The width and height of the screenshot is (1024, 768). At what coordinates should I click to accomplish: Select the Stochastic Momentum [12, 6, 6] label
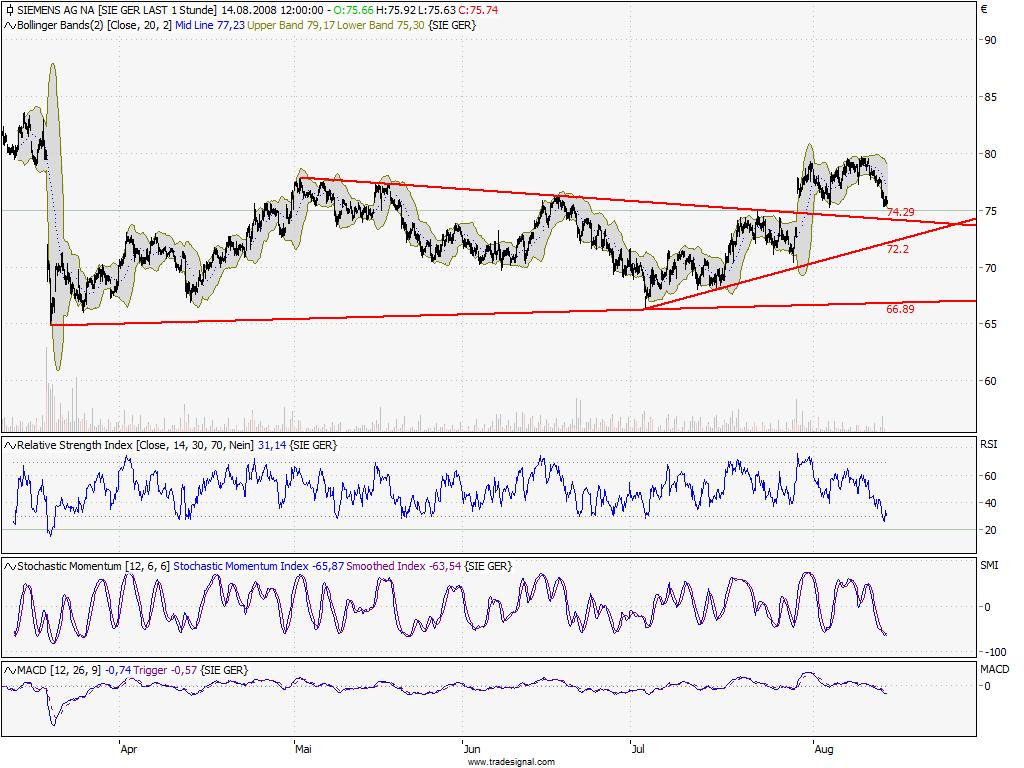pos(93,566)
